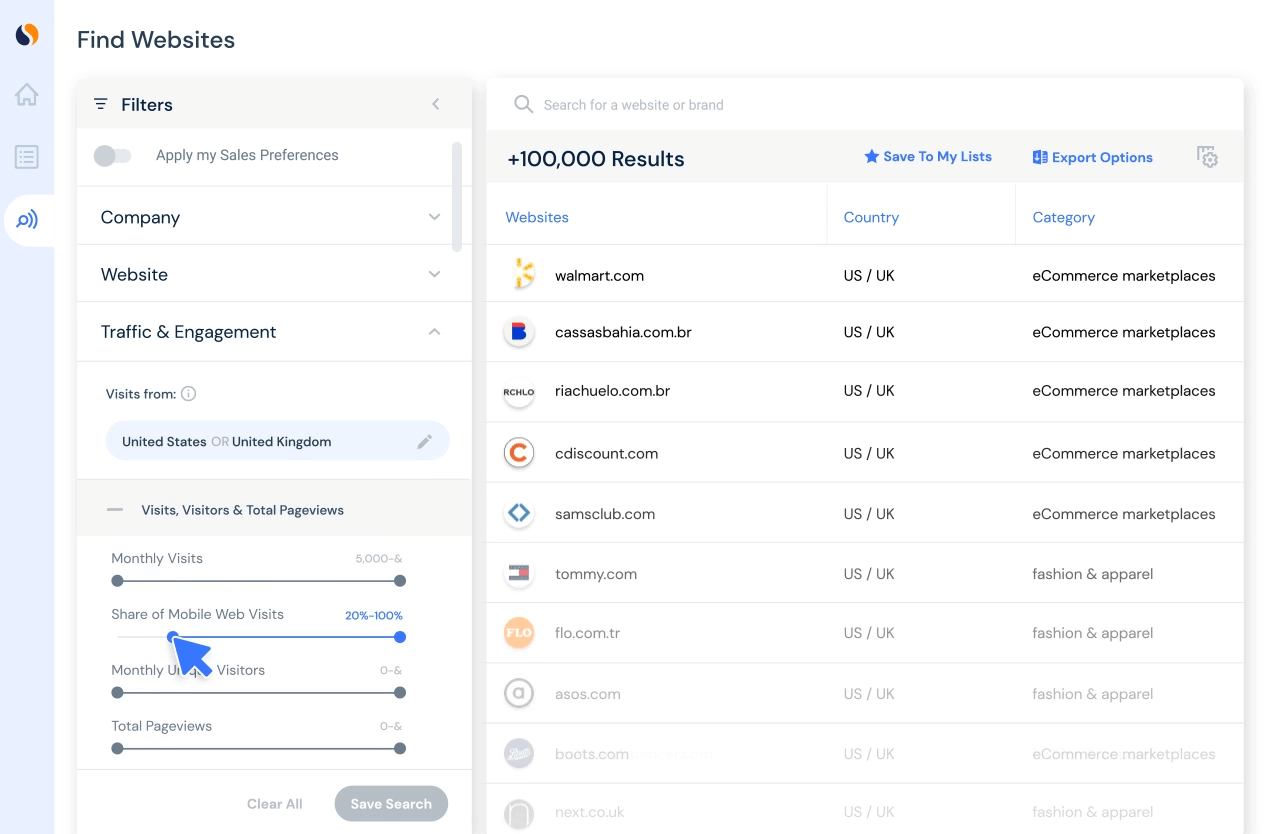The width and height of the screenshot is (1264, 834).
Task: Collapse the Filters panel with the arrow
Action: [x=436, y=104]
